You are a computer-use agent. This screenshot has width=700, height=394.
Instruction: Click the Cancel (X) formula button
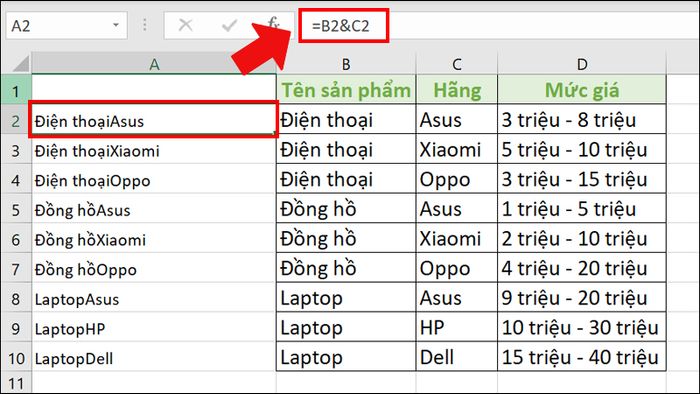(185, 25)
